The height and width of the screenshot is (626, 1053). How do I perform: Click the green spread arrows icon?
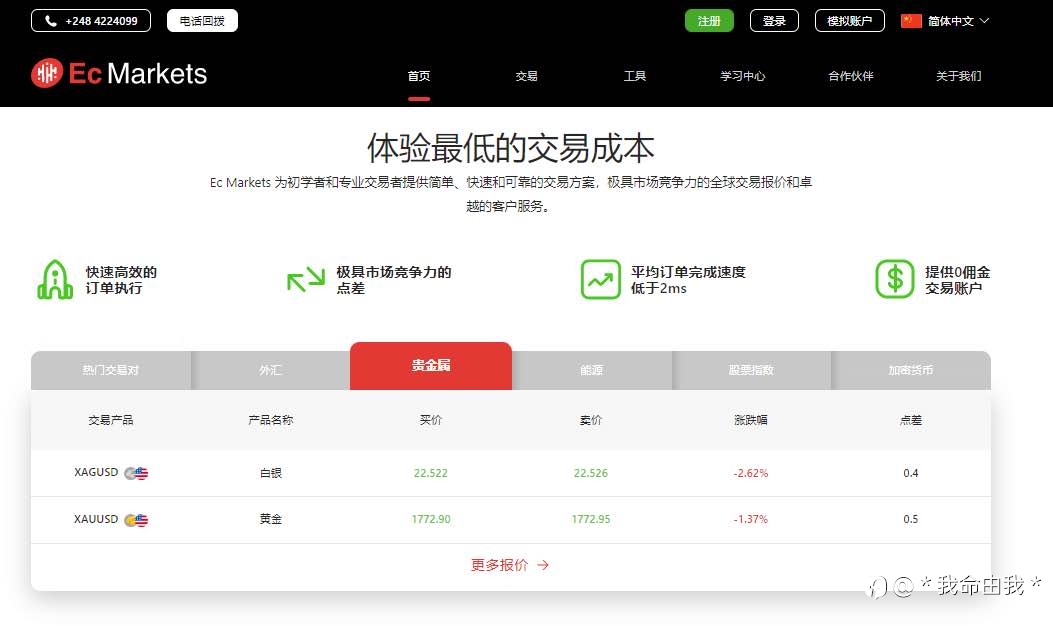click(306, 279)
